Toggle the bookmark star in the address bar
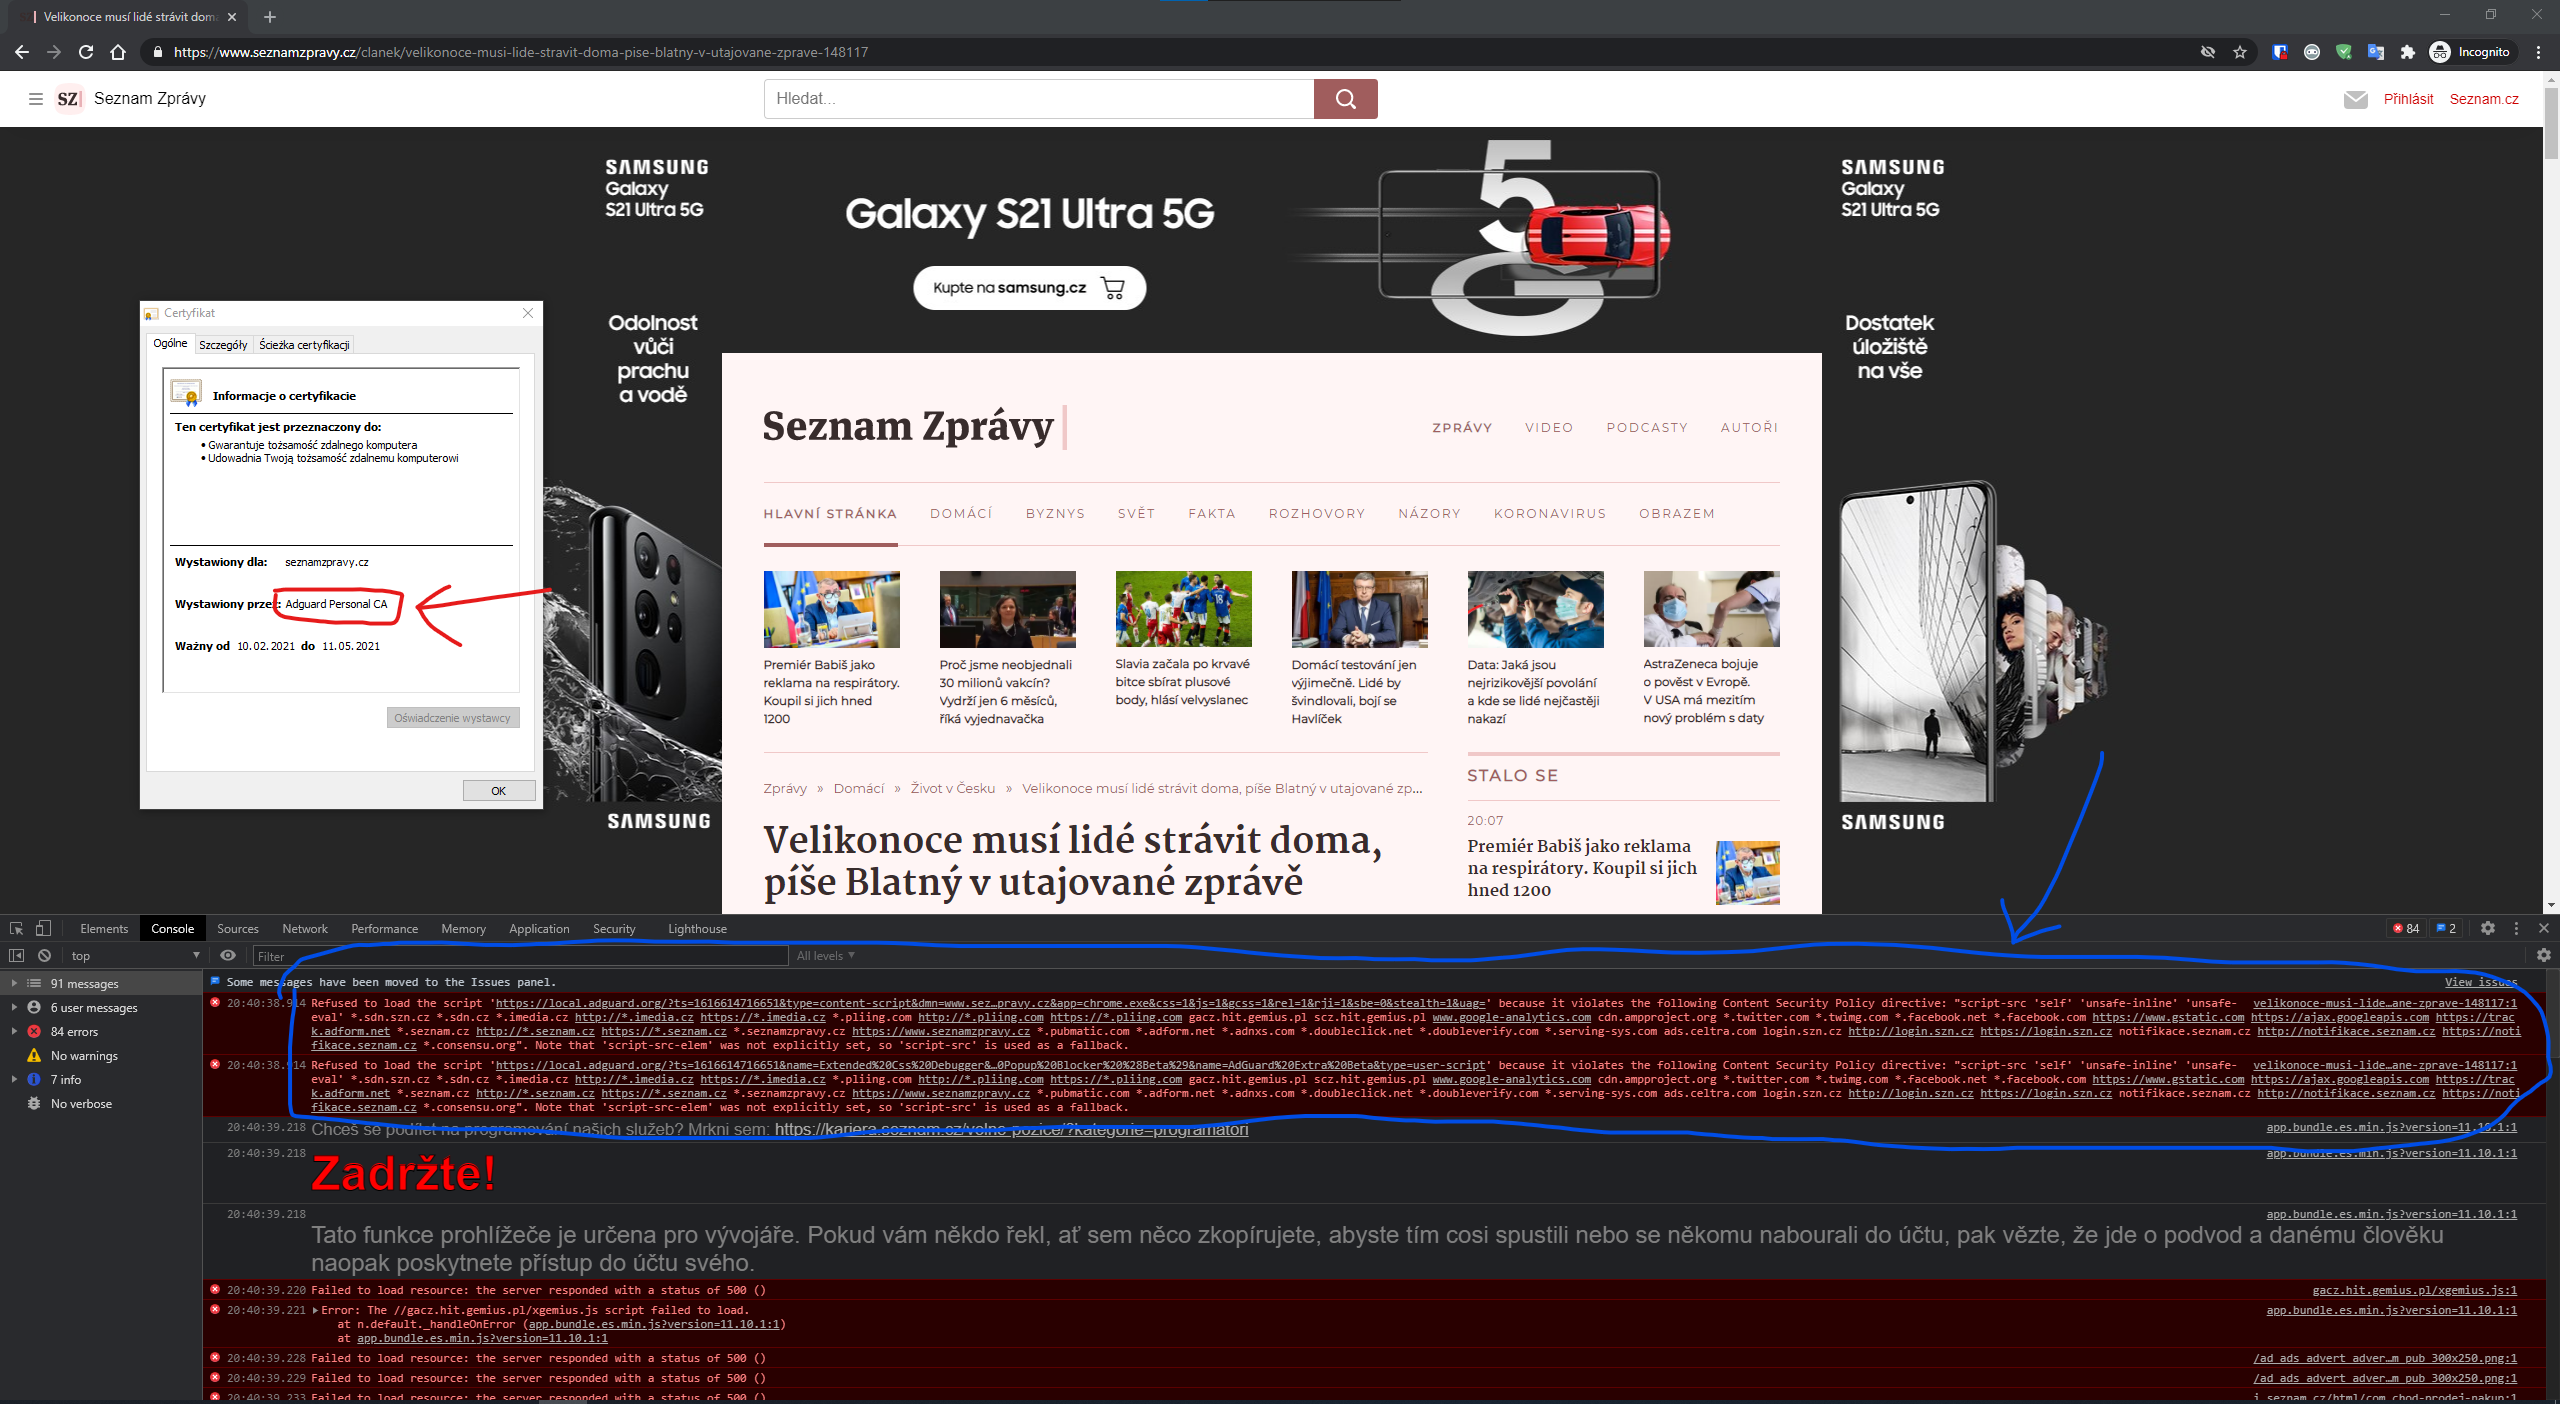This screenshot has height=1404, width=2560. [x=2240, y=52]
